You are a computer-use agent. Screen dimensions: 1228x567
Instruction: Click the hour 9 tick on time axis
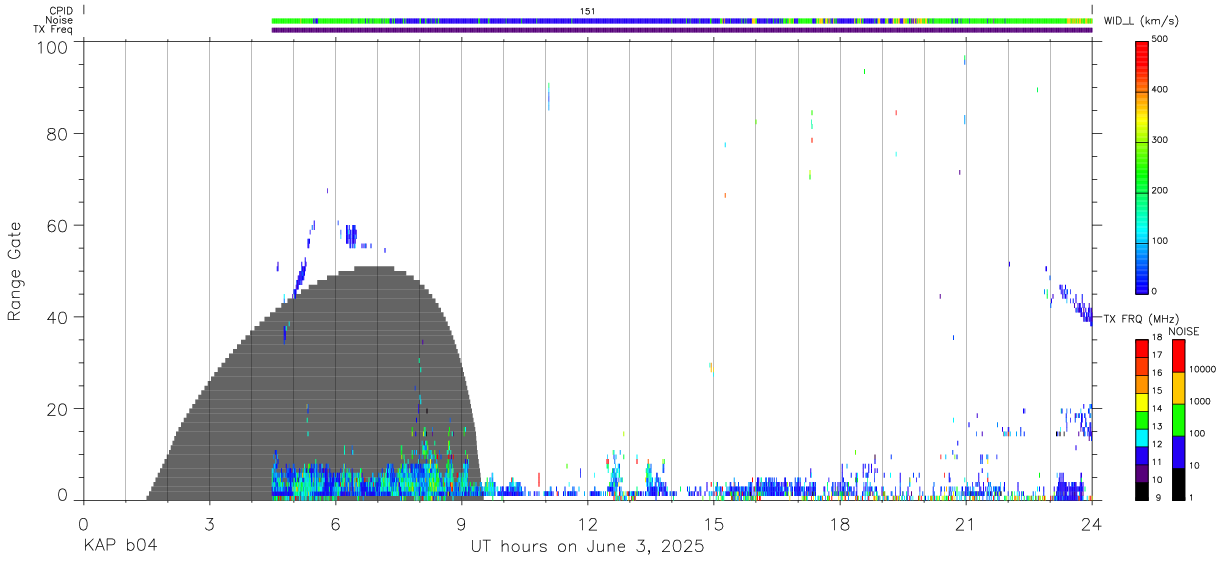point(461,524)
